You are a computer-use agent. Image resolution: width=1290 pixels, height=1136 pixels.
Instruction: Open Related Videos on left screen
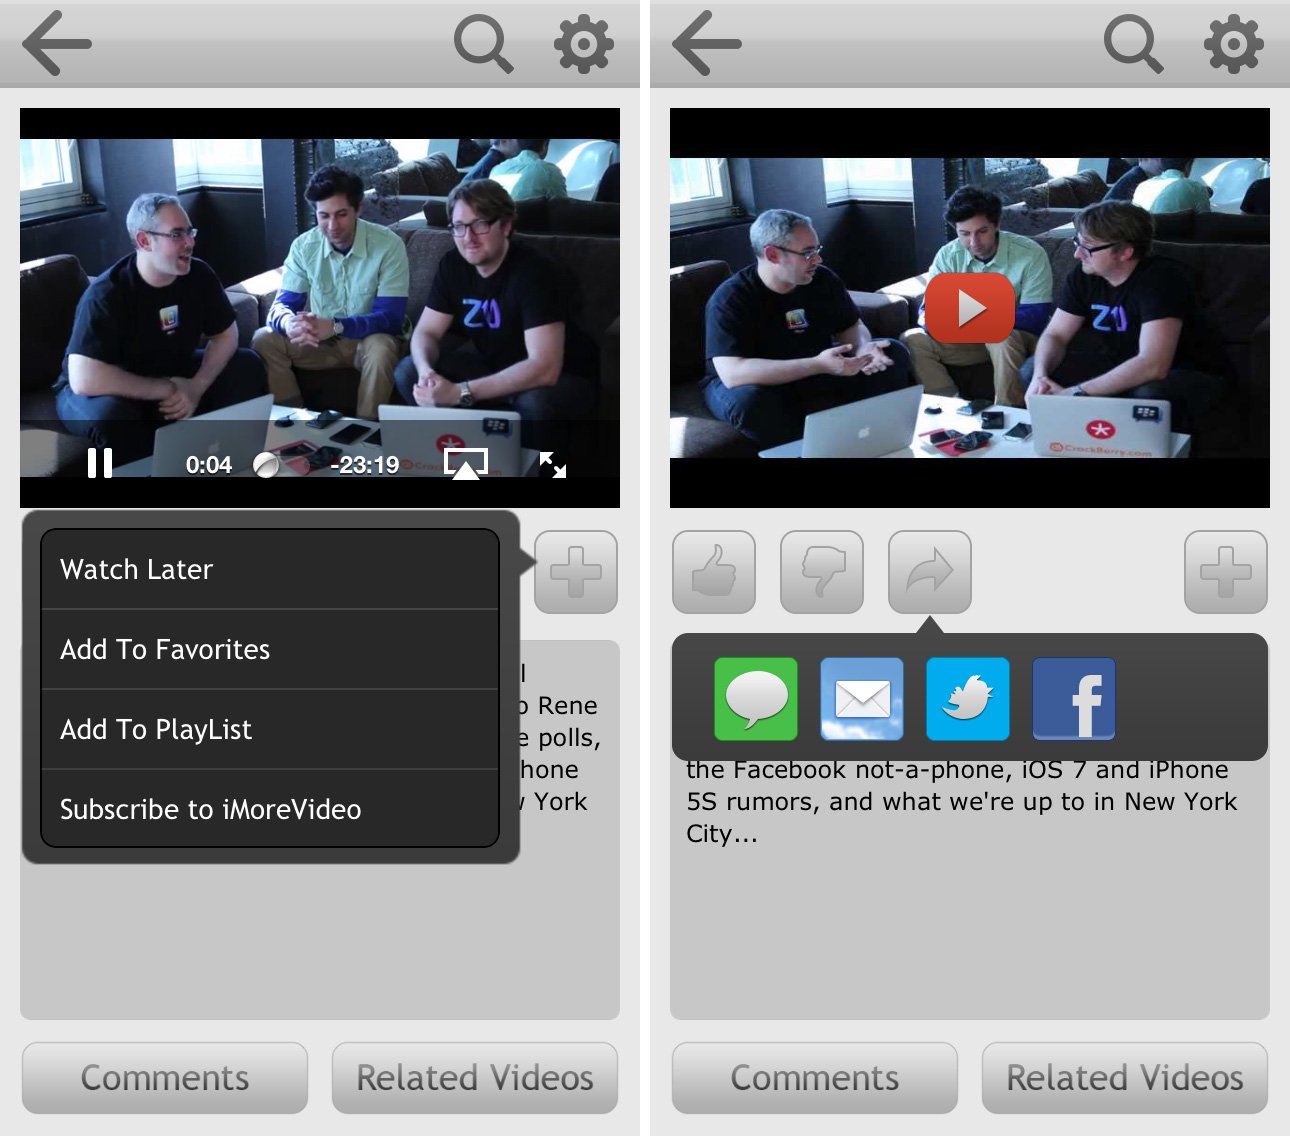point(475,1078)
